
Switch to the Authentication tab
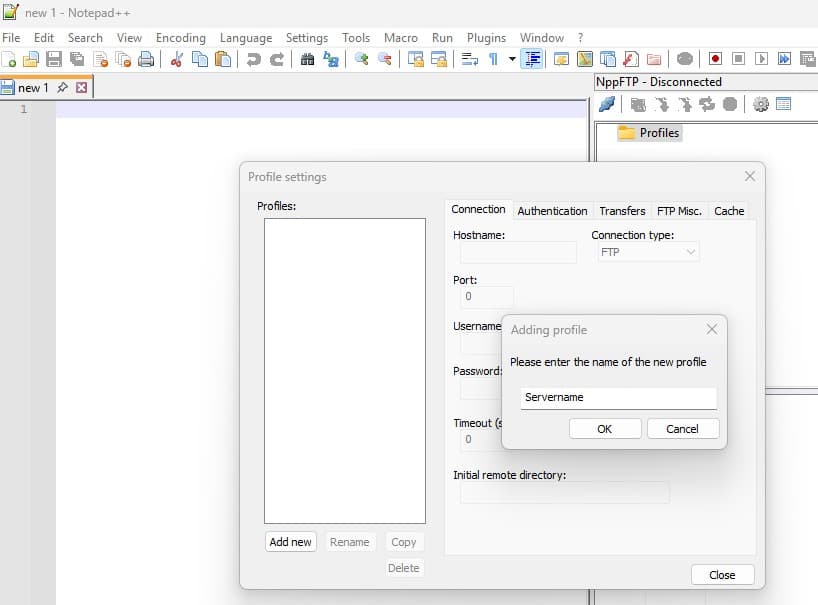click(x=552, y=211)
